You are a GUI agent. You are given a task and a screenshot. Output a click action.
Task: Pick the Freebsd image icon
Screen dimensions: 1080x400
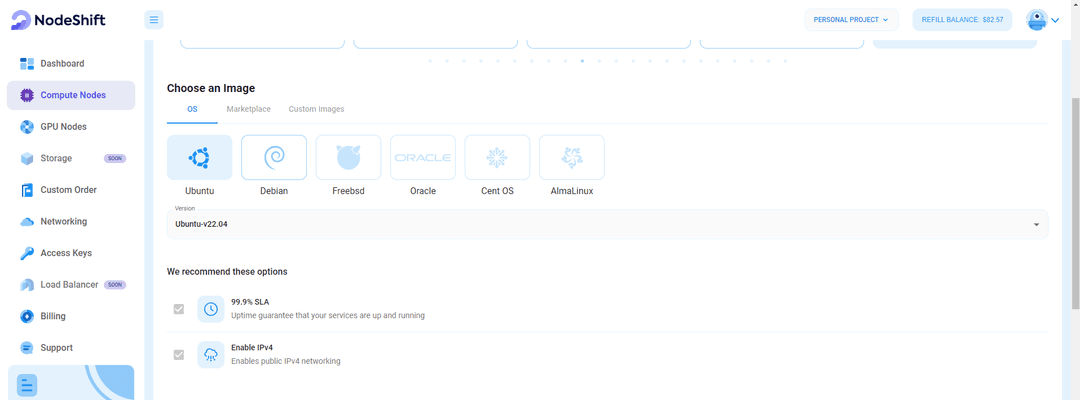click(x=348, y=157)
